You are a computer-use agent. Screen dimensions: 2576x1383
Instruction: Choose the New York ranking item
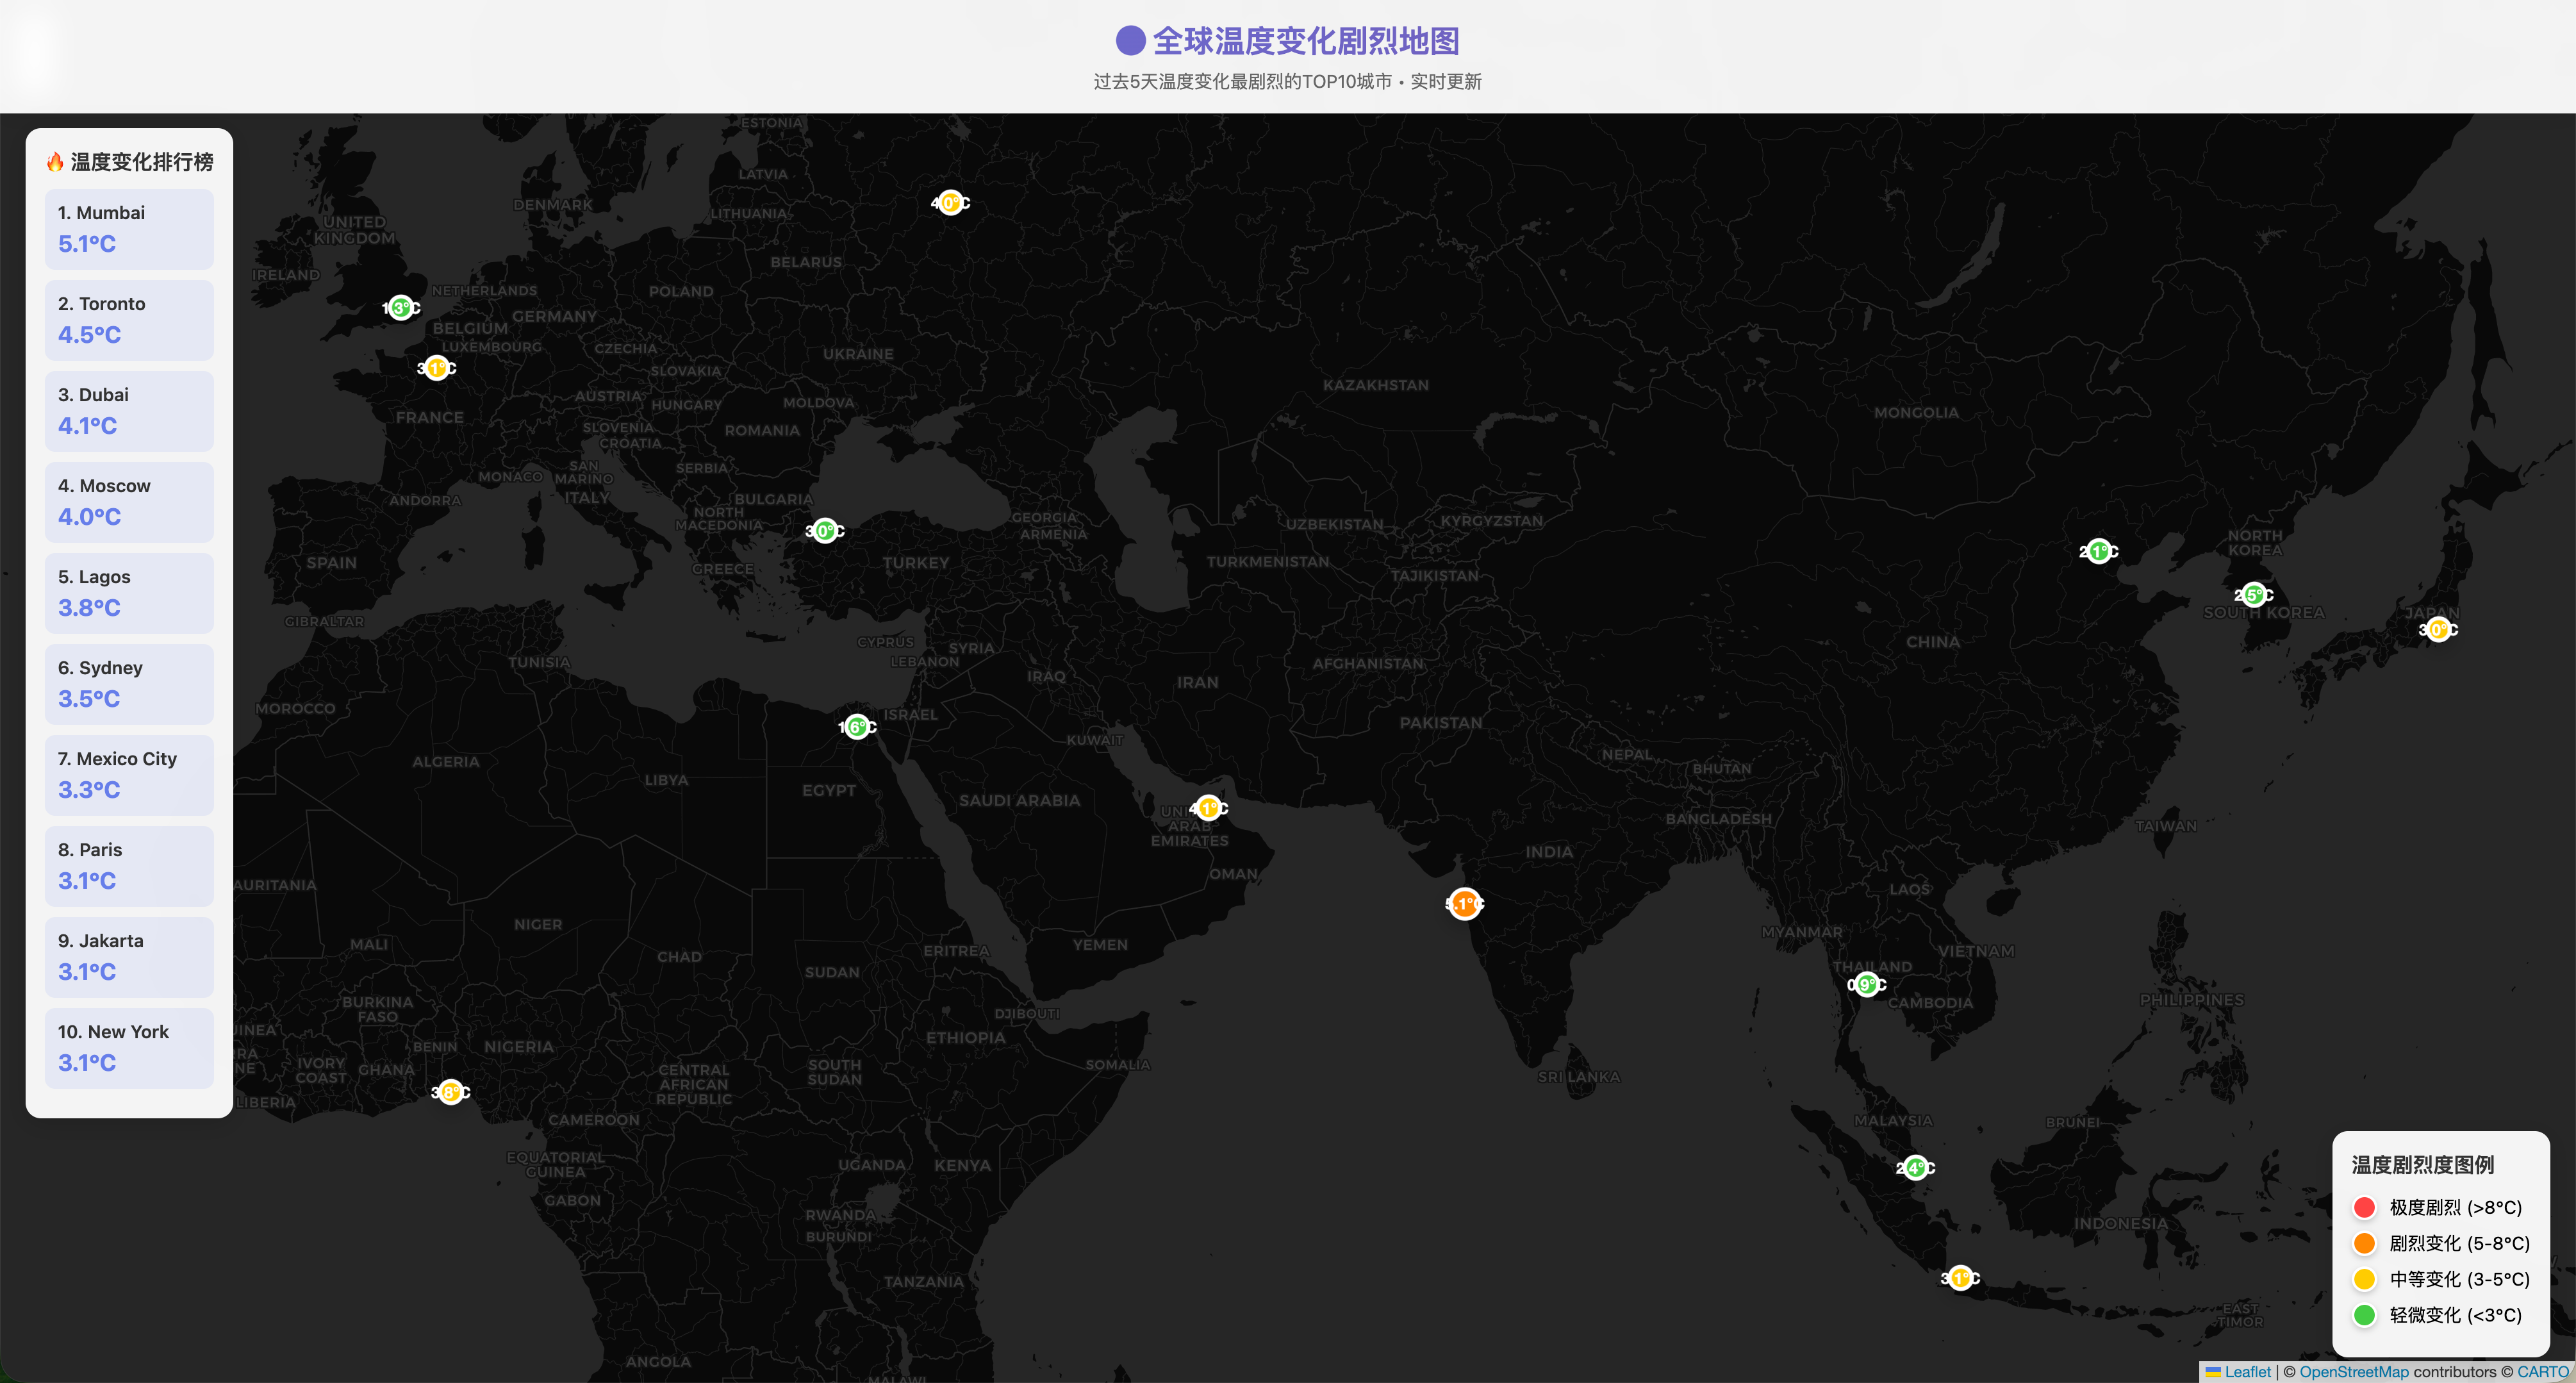point(129,1048)
